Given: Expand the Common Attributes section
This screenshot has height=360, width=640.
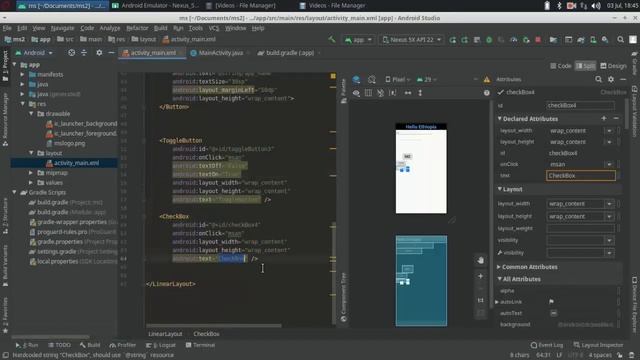Looking at the screenshot, I should [499, 267].
